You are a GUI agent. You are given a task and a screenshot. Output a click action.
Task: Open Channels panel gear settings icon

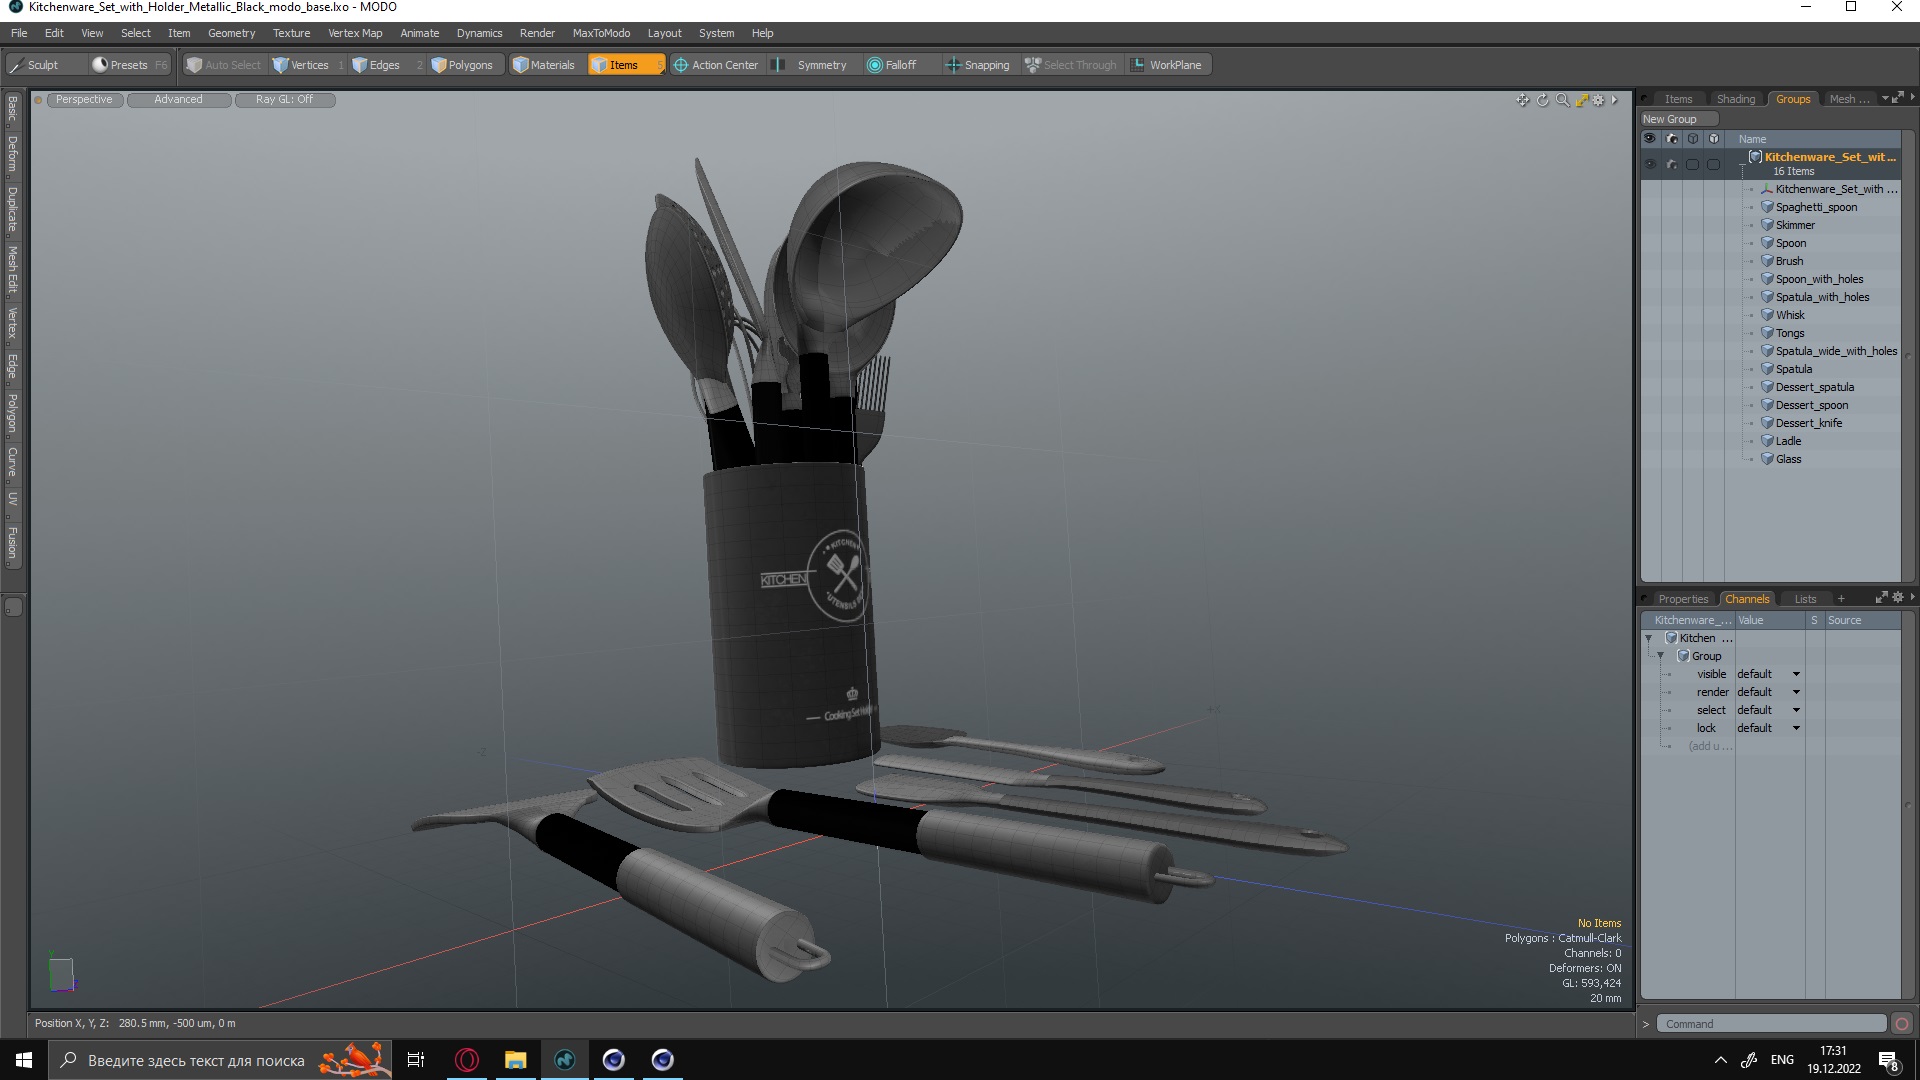click(x=1898, y=598)
